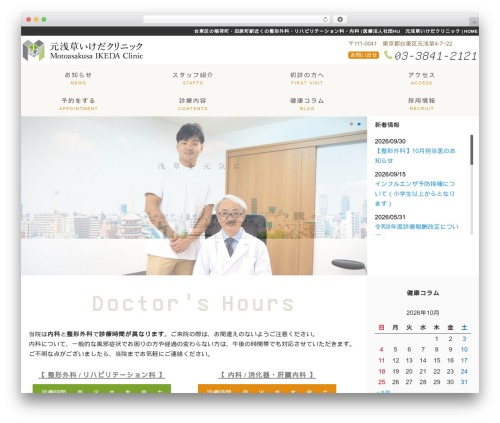The height and width of the screenshot is (423, 500).
Task: Select calendar date 29
Action: 437,382
